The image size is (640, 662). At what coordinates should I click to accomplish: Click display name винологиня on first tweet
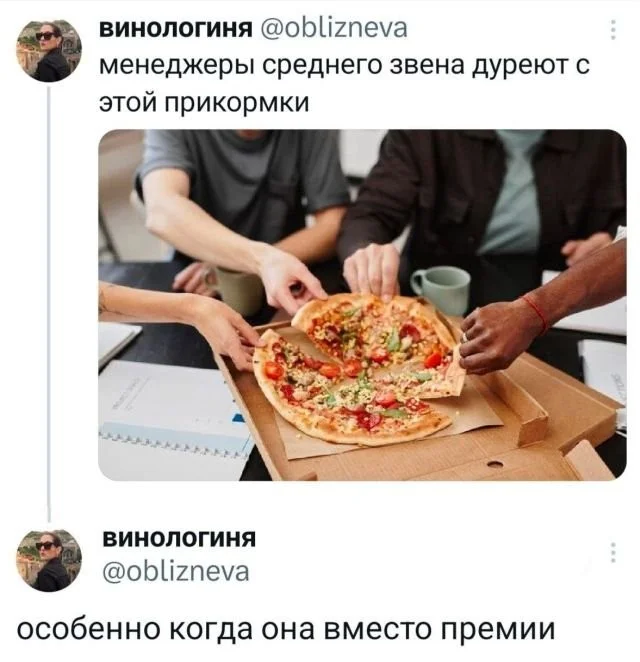pyautogui.click(x=176, y=30)
